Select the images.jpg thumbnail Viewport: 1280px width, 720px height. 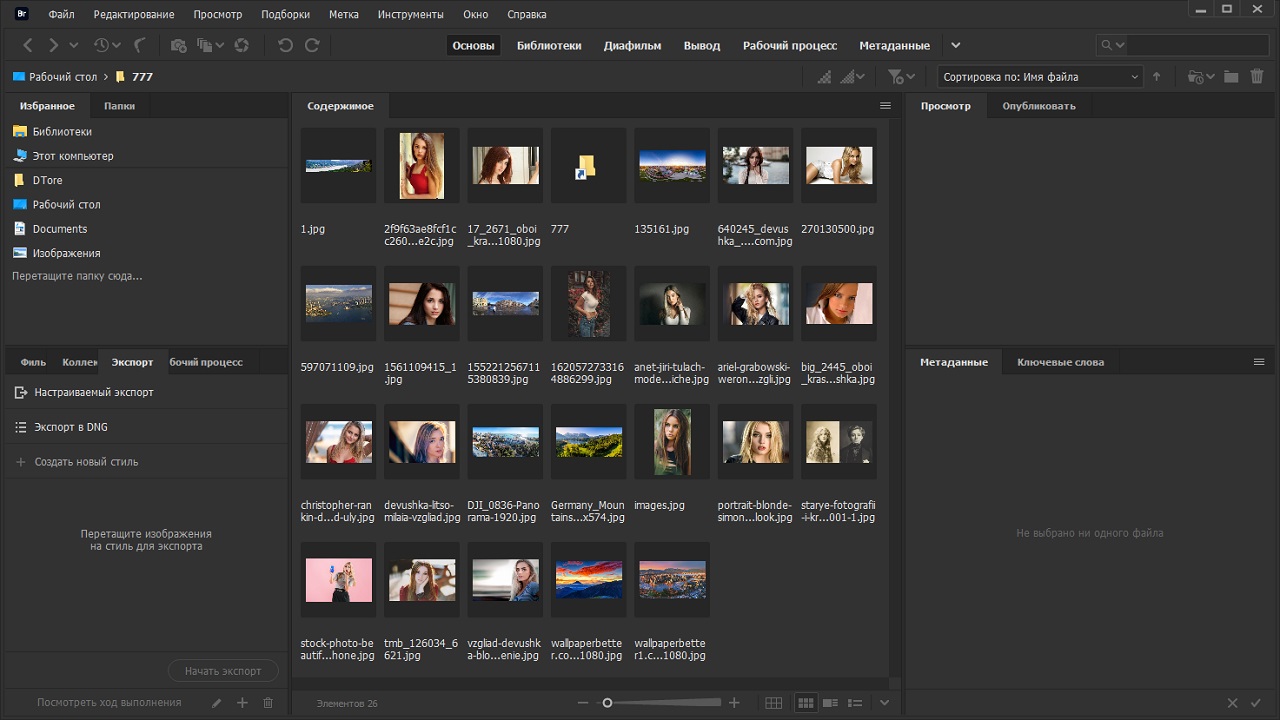click(x=671, y=442)
